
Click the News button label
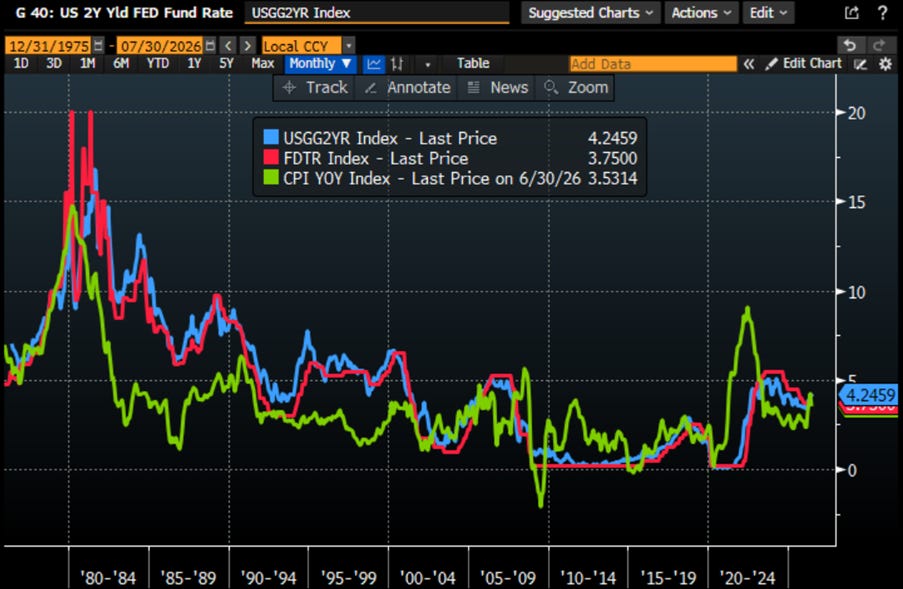pos(509,88)
